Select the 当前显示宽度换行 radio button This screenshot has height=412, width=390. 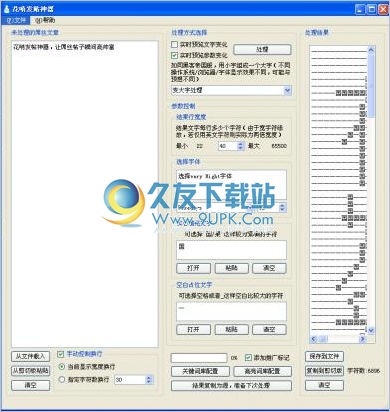pos(62,367)
